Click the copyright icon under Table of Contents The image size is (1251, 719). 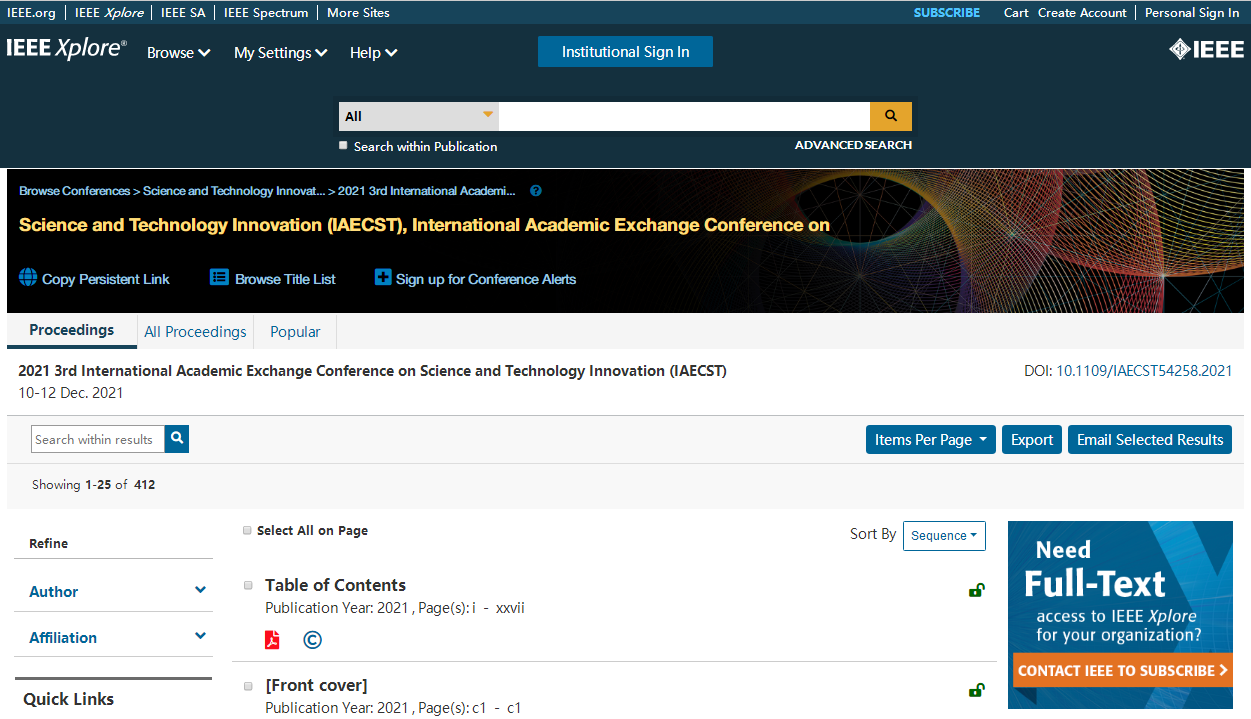312,640
